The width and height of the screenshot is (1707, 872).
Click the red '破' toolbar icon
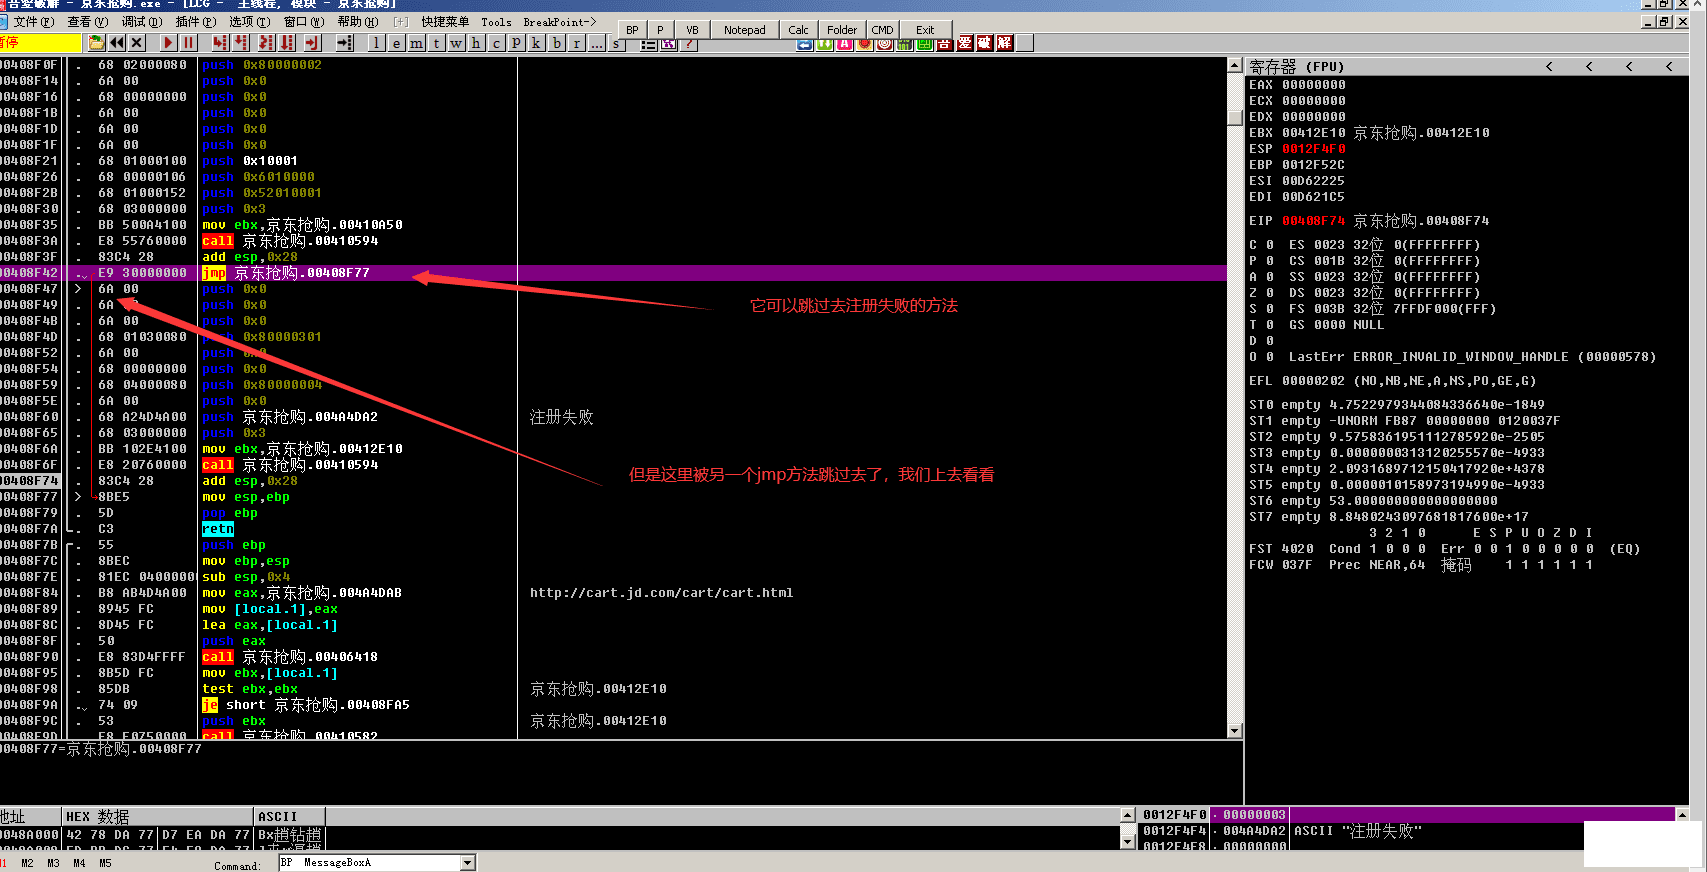985,43
